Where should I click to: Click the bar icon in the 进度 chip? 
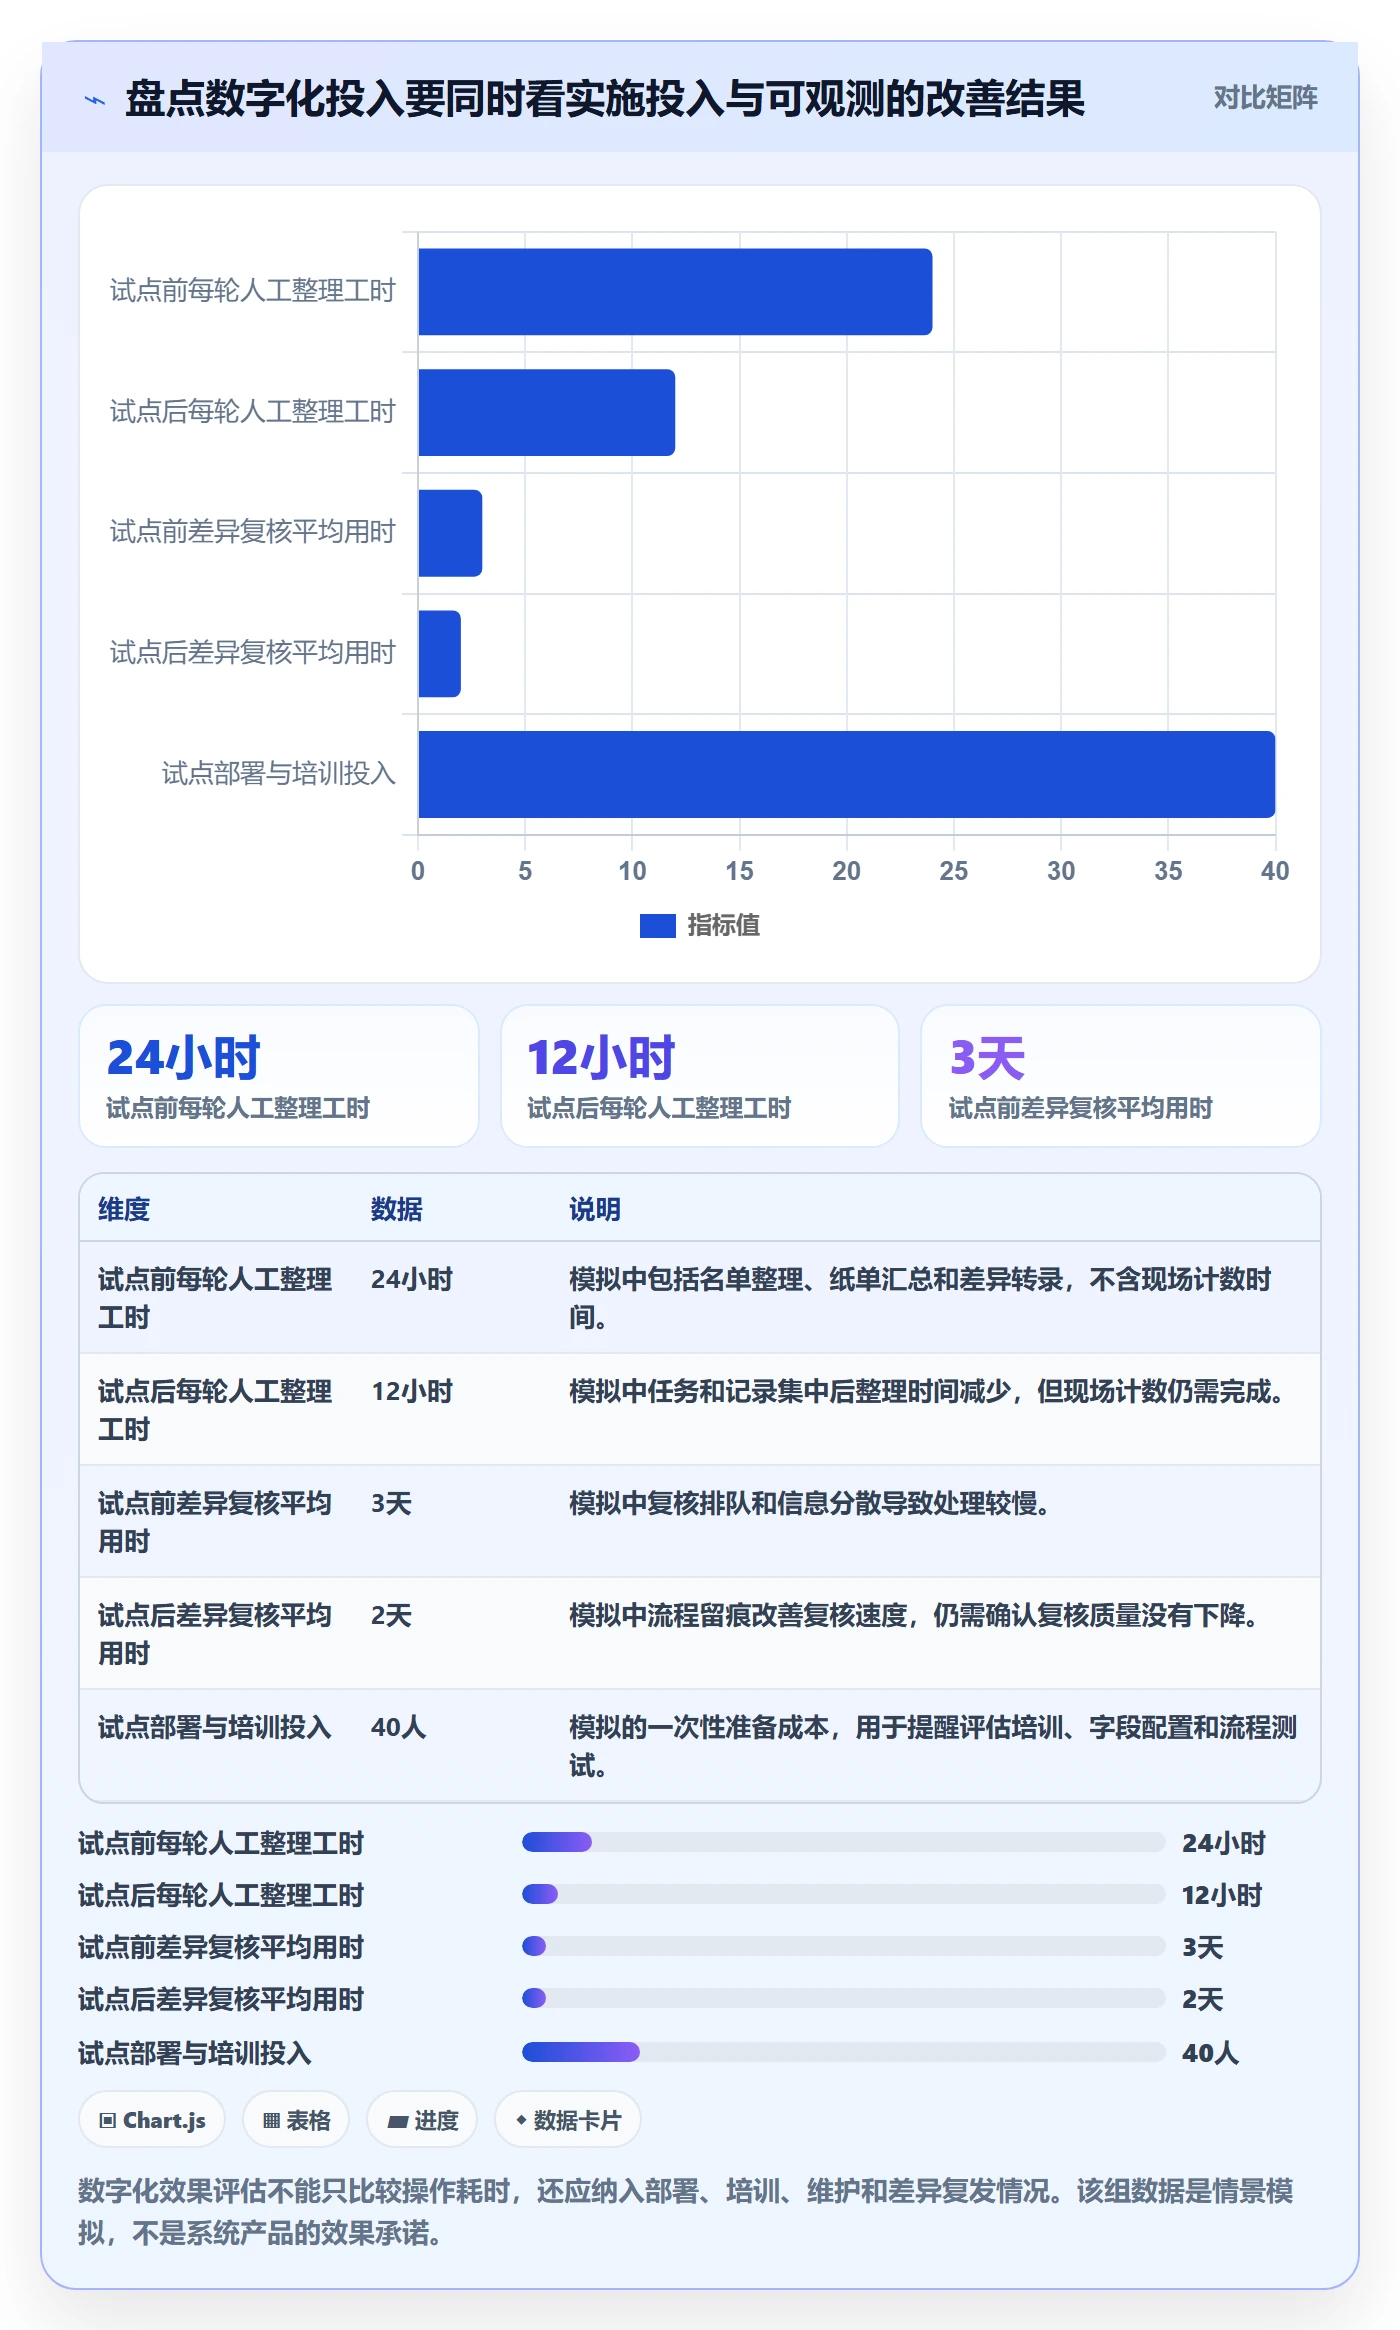pyautogui.click(x=397, y=2122)
